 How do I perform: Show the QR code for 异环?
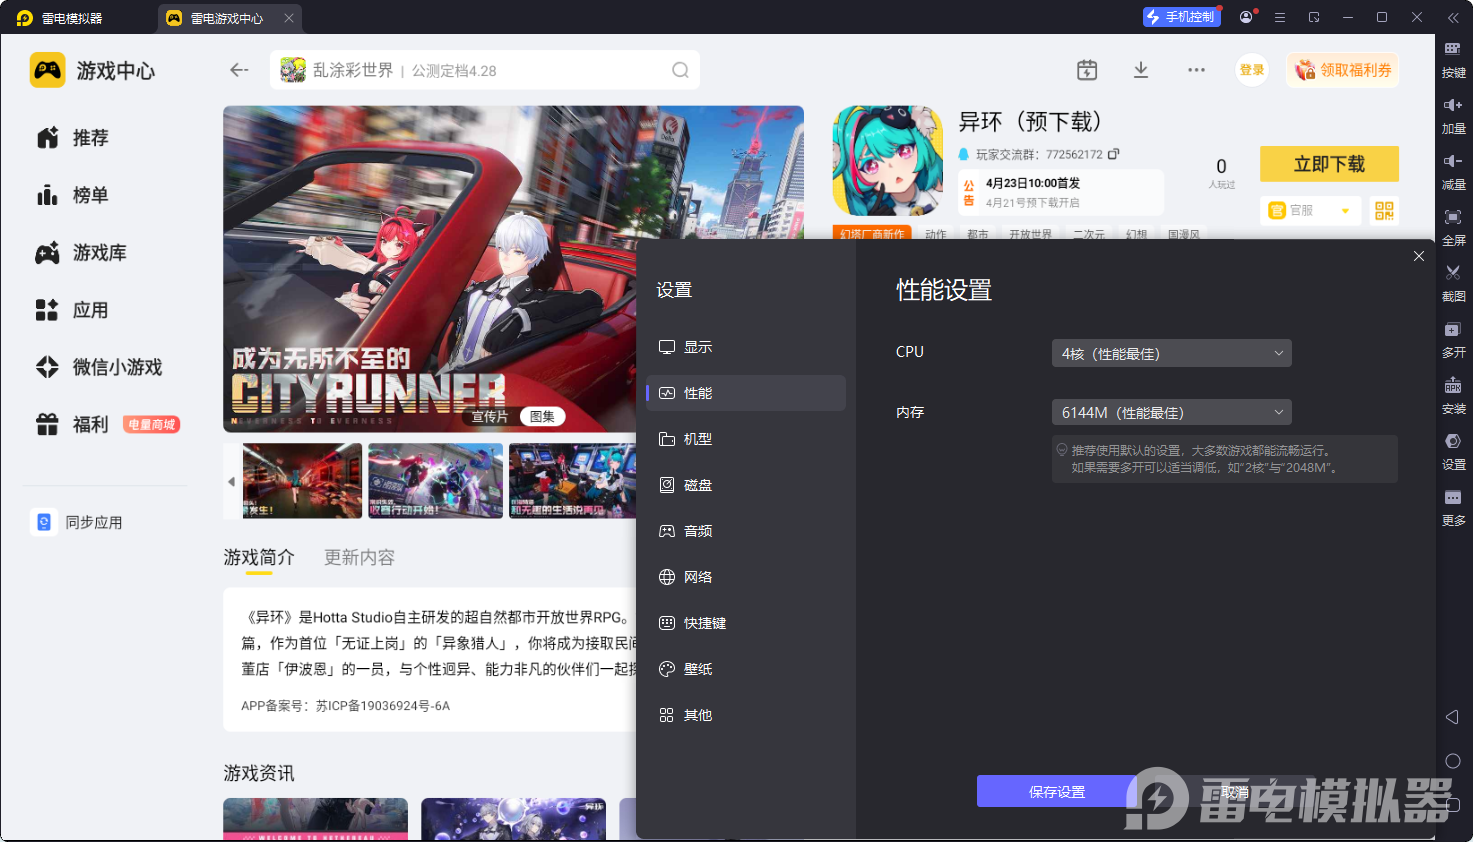[x=1384, y=210]
